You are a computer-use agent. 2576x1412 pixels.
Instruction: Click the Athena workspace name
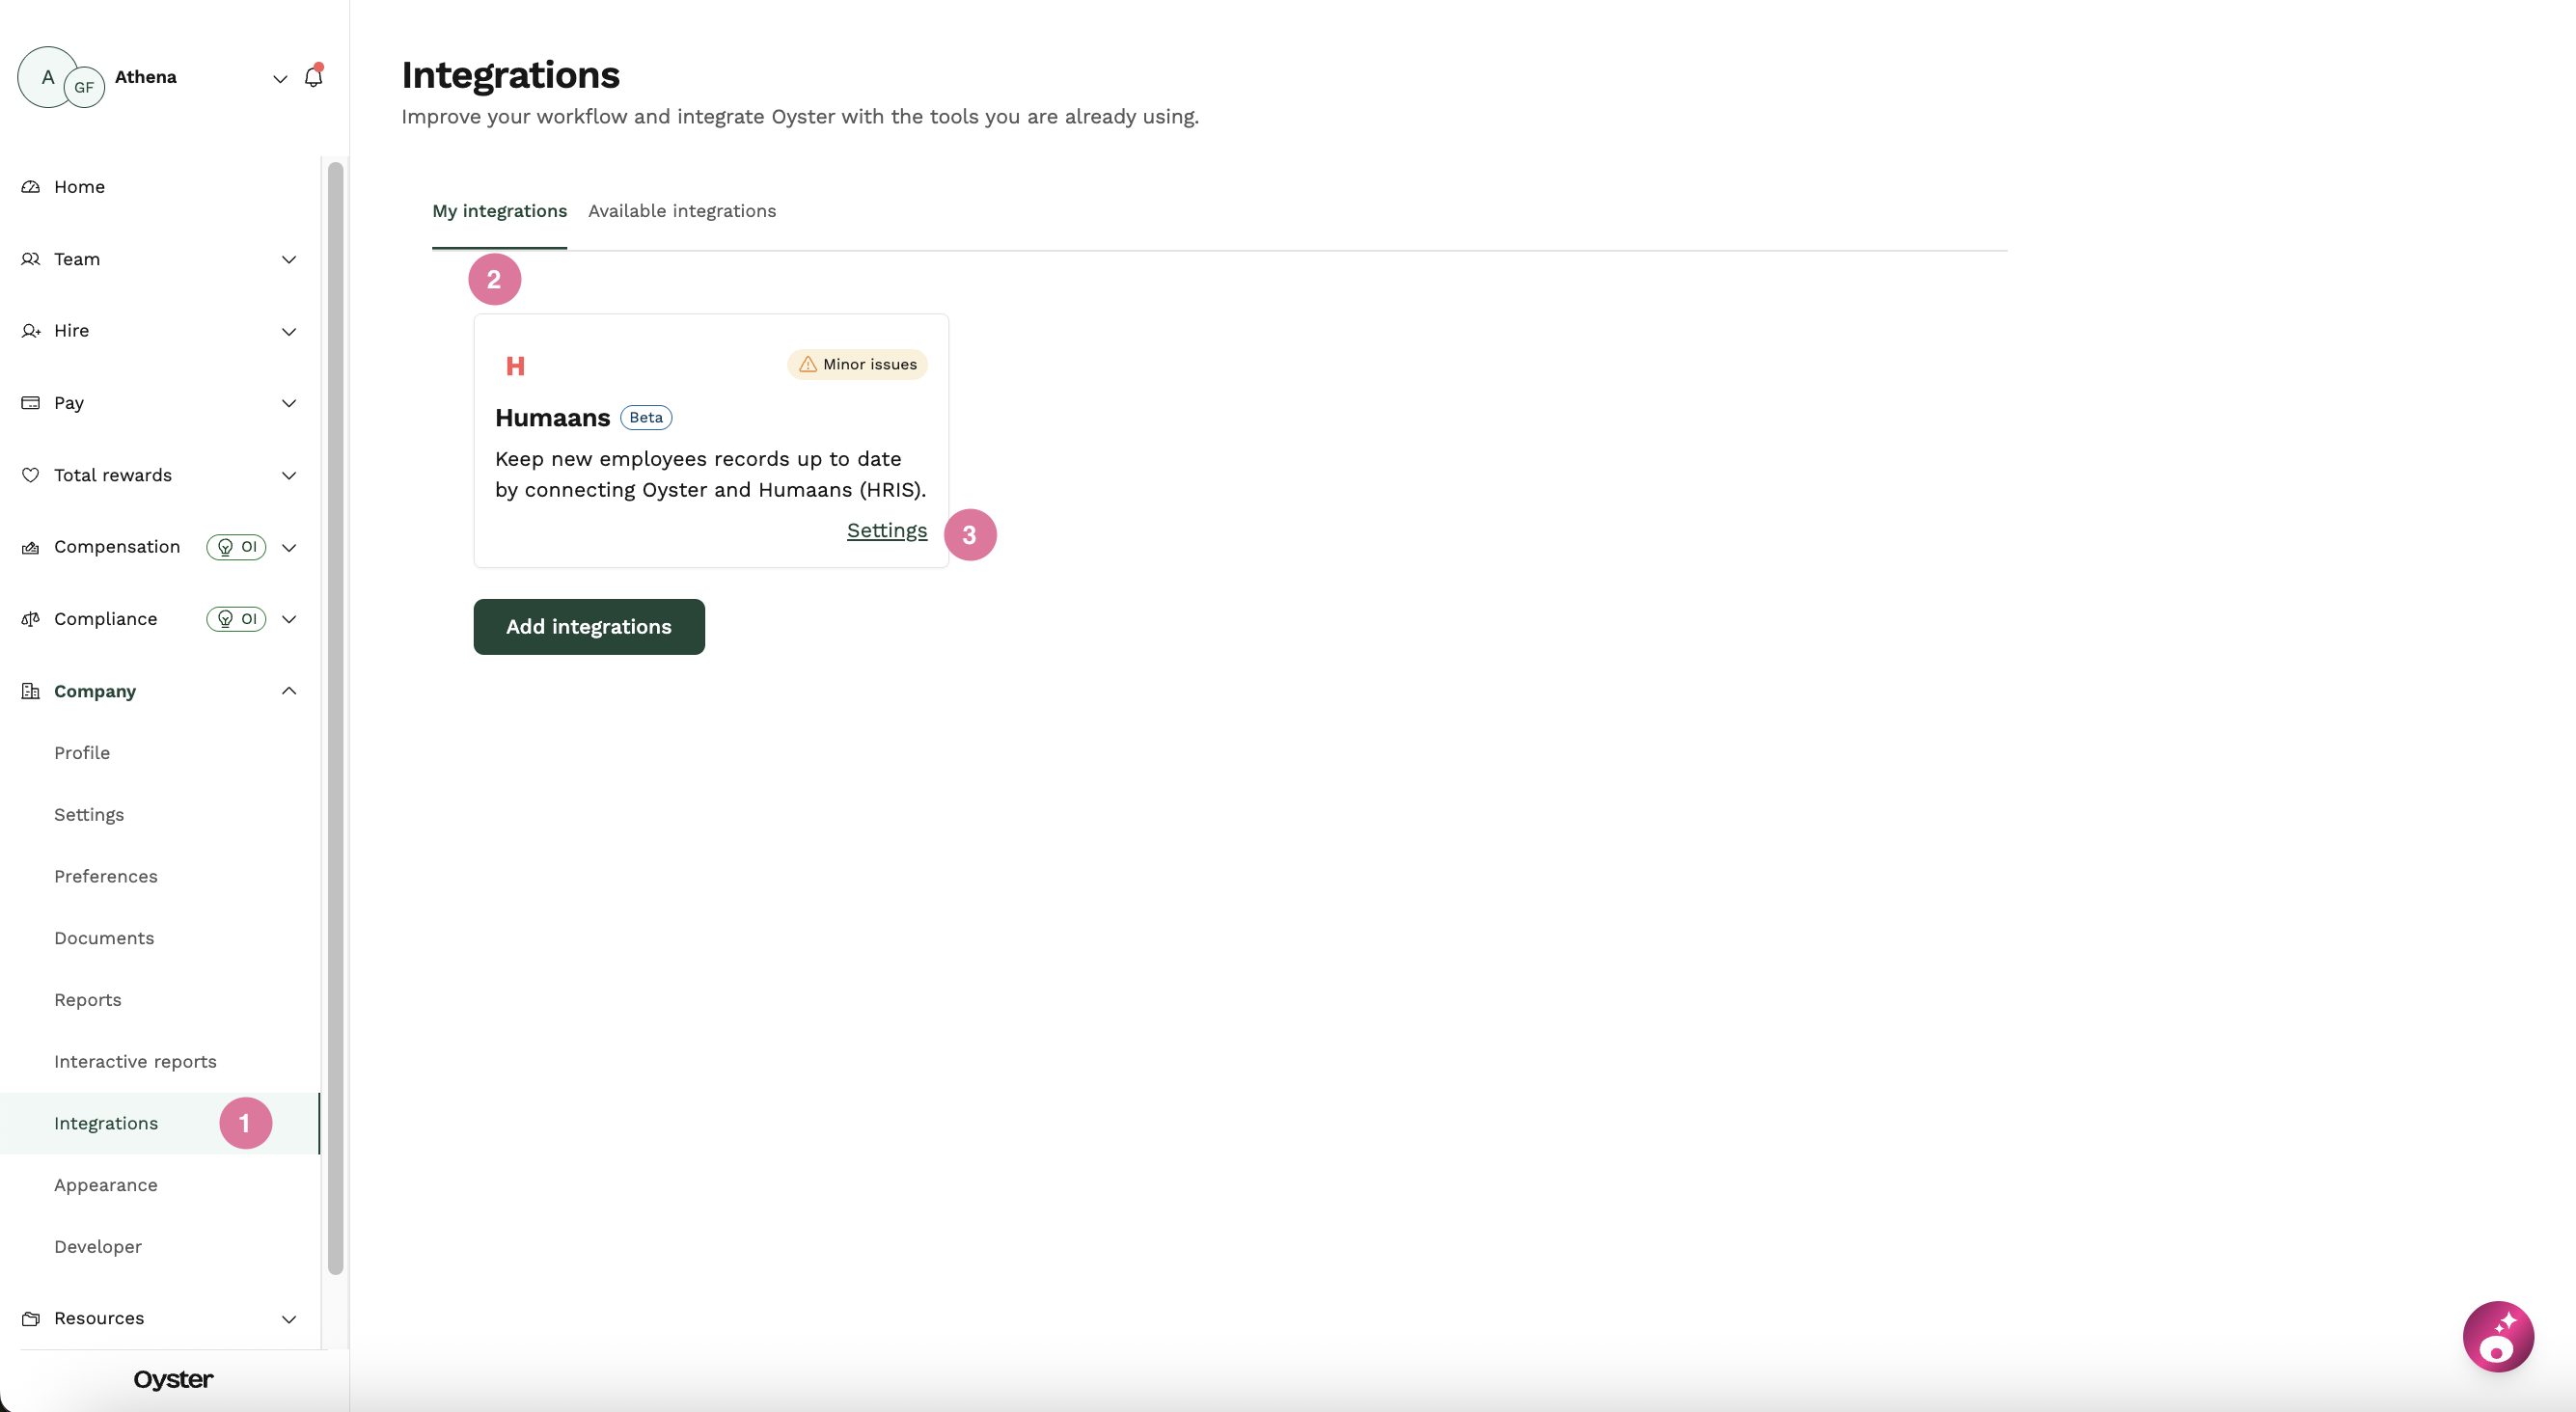pyautogui.click(x=146, y=77)
